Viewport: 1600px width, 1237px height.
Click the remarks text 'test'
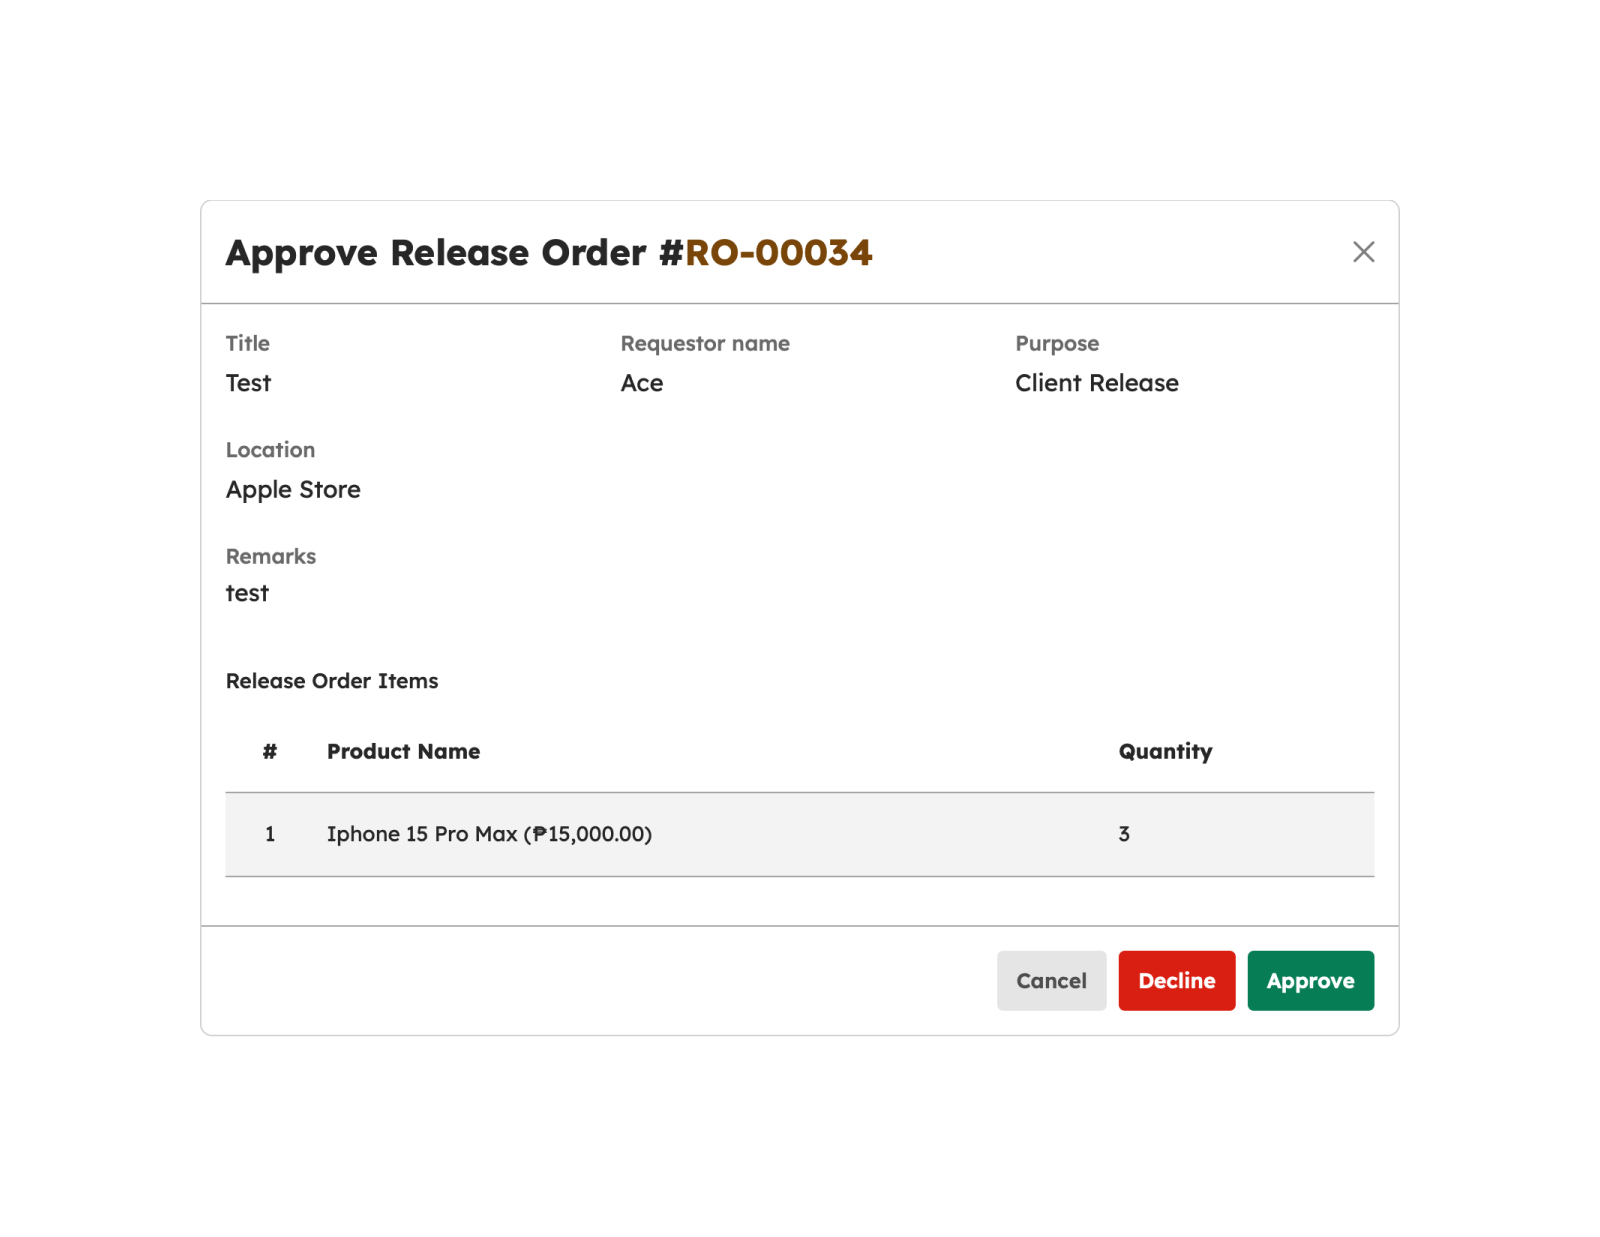coord(247,593)
